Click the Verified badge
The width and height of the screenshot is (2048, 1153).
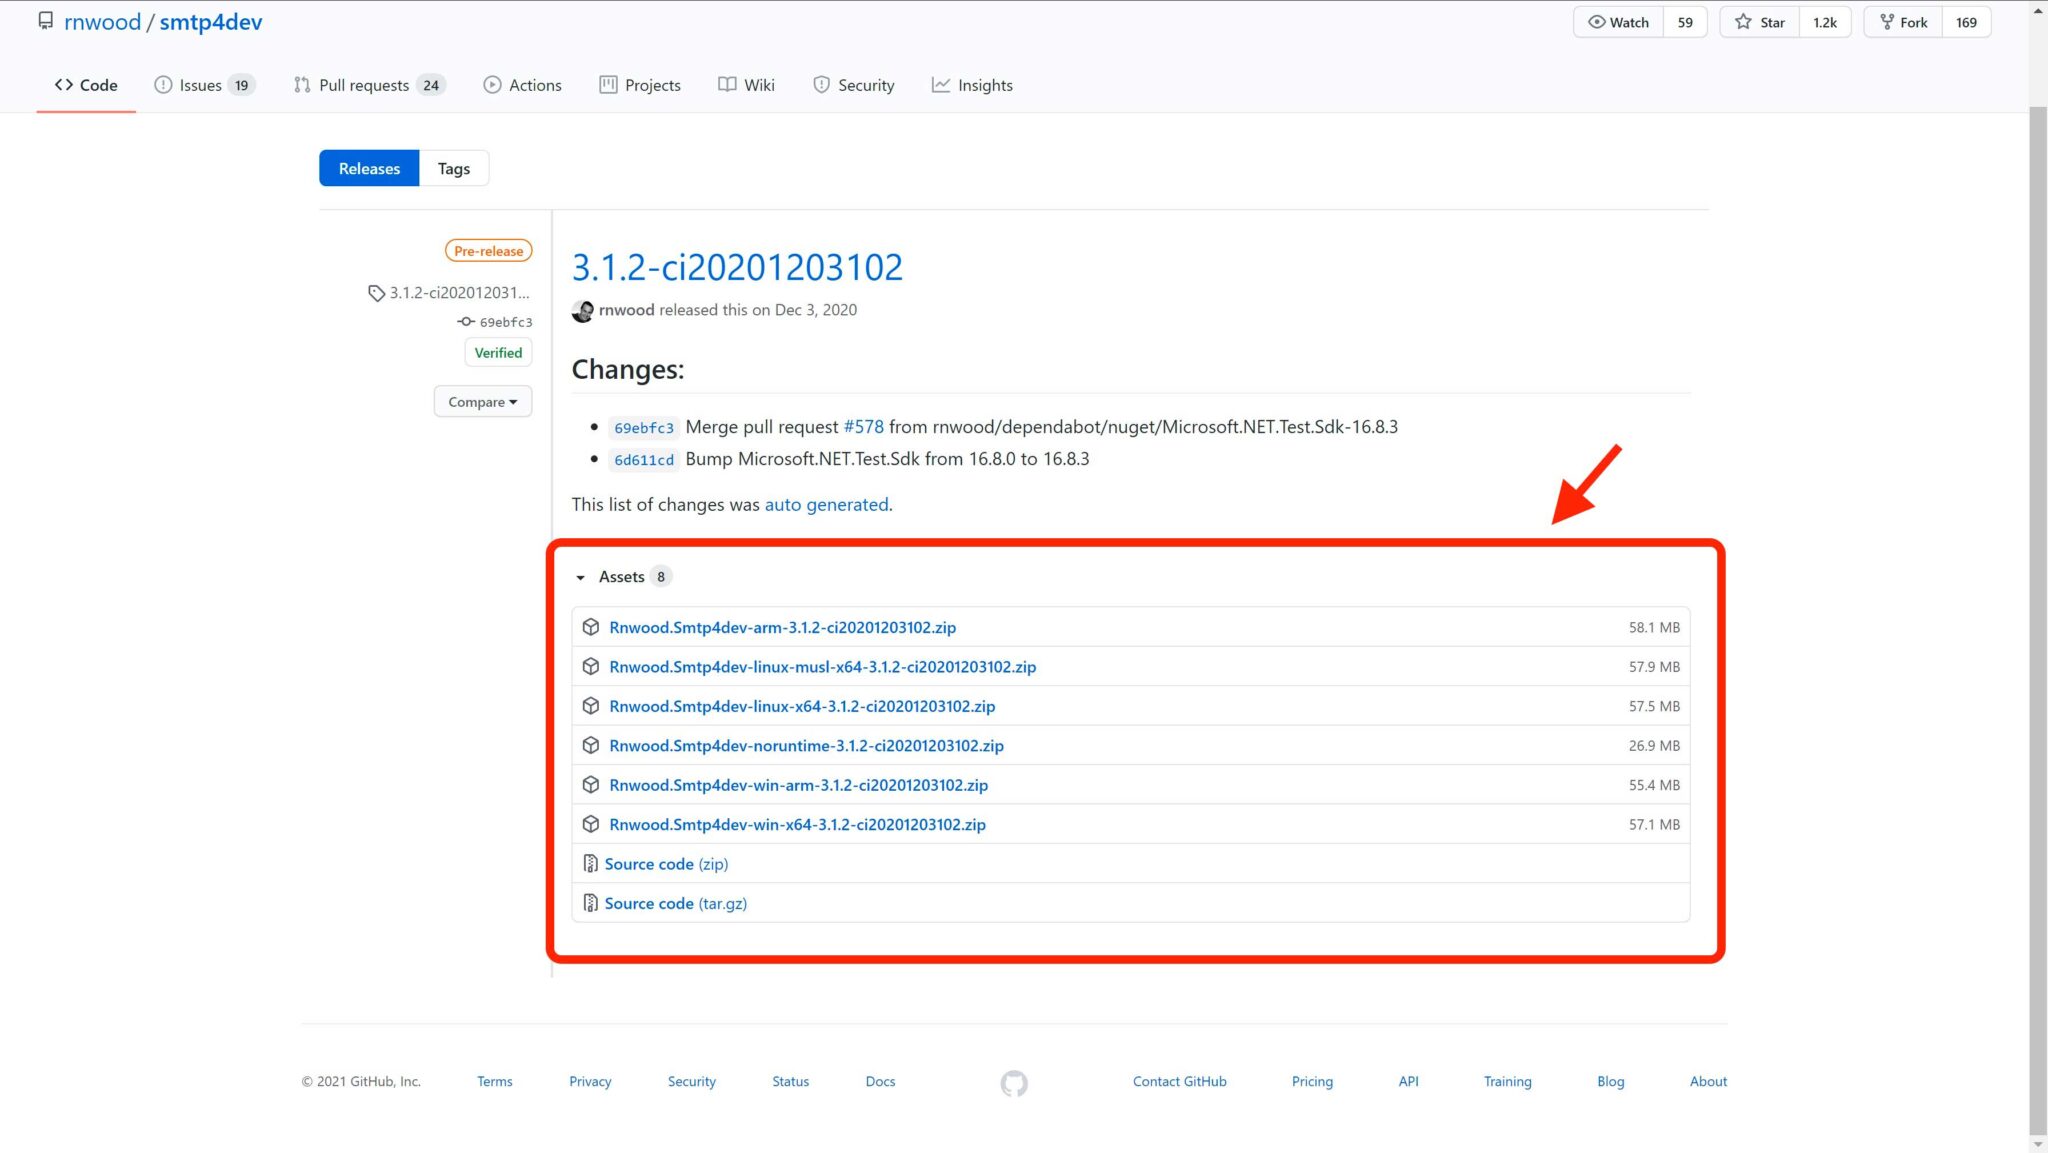pyautogui.click(x=497, y=352)
